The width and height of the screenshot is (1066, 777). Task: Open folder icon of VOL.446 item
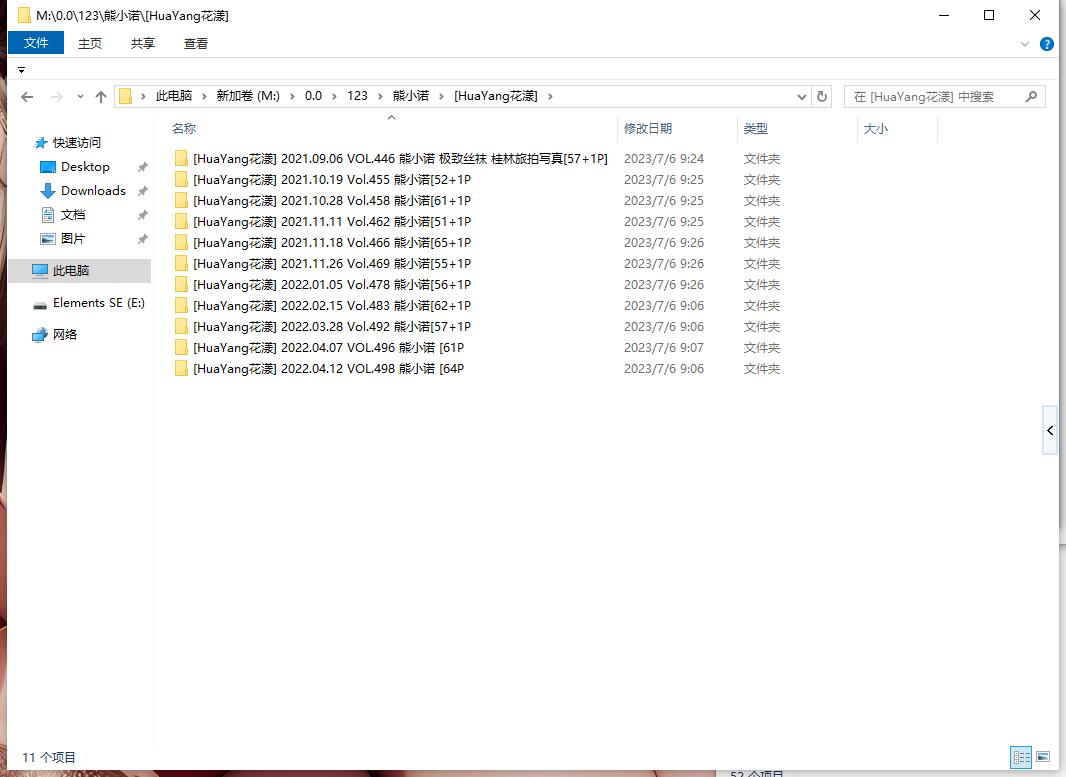pos(181,159)
